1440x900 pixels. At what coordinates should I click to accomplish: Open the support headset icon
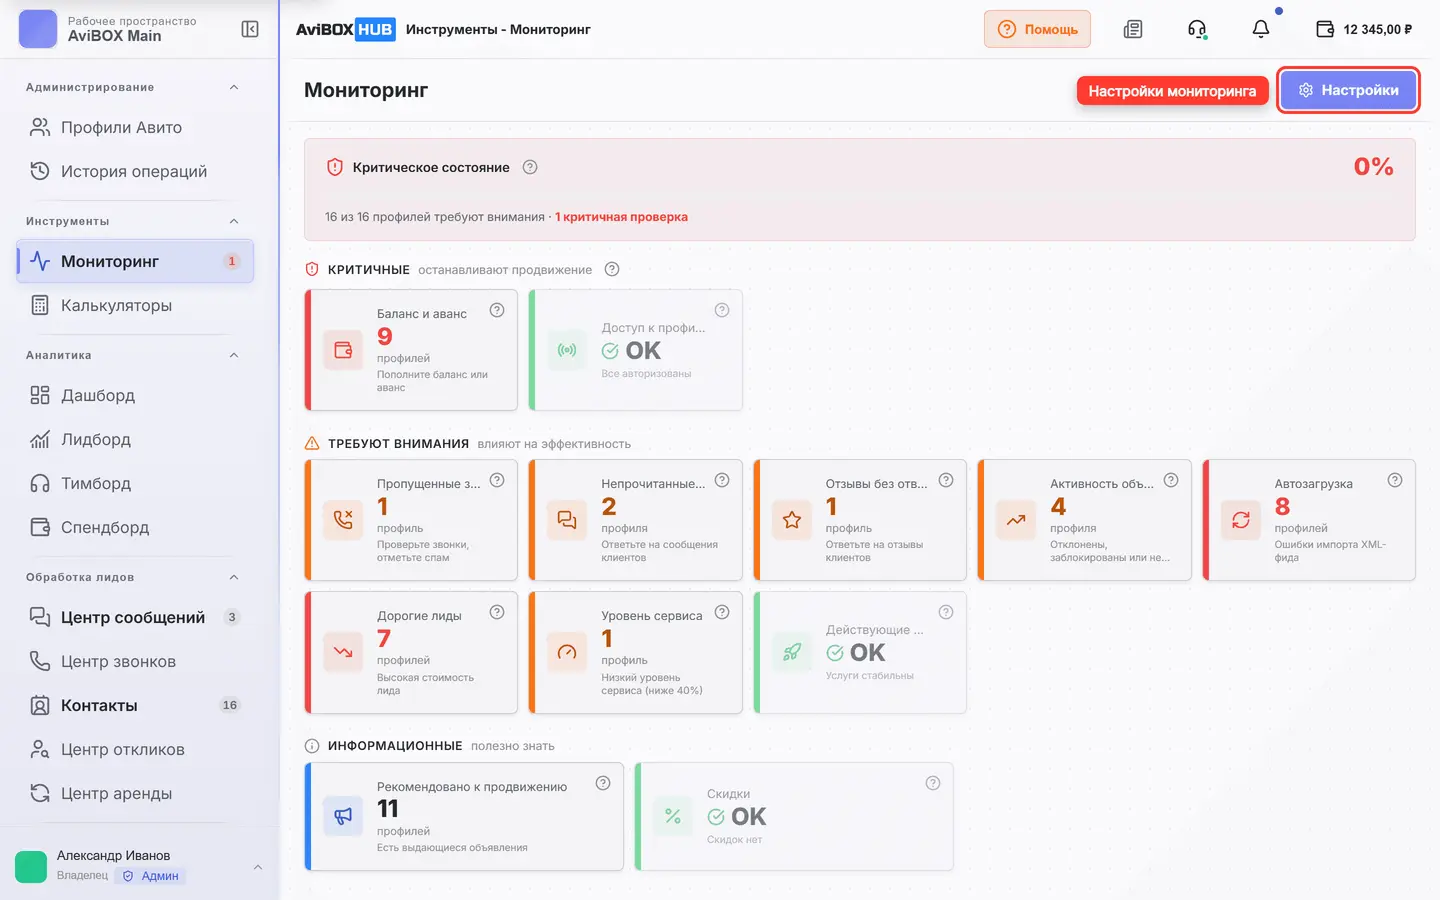click(1197, 29)
